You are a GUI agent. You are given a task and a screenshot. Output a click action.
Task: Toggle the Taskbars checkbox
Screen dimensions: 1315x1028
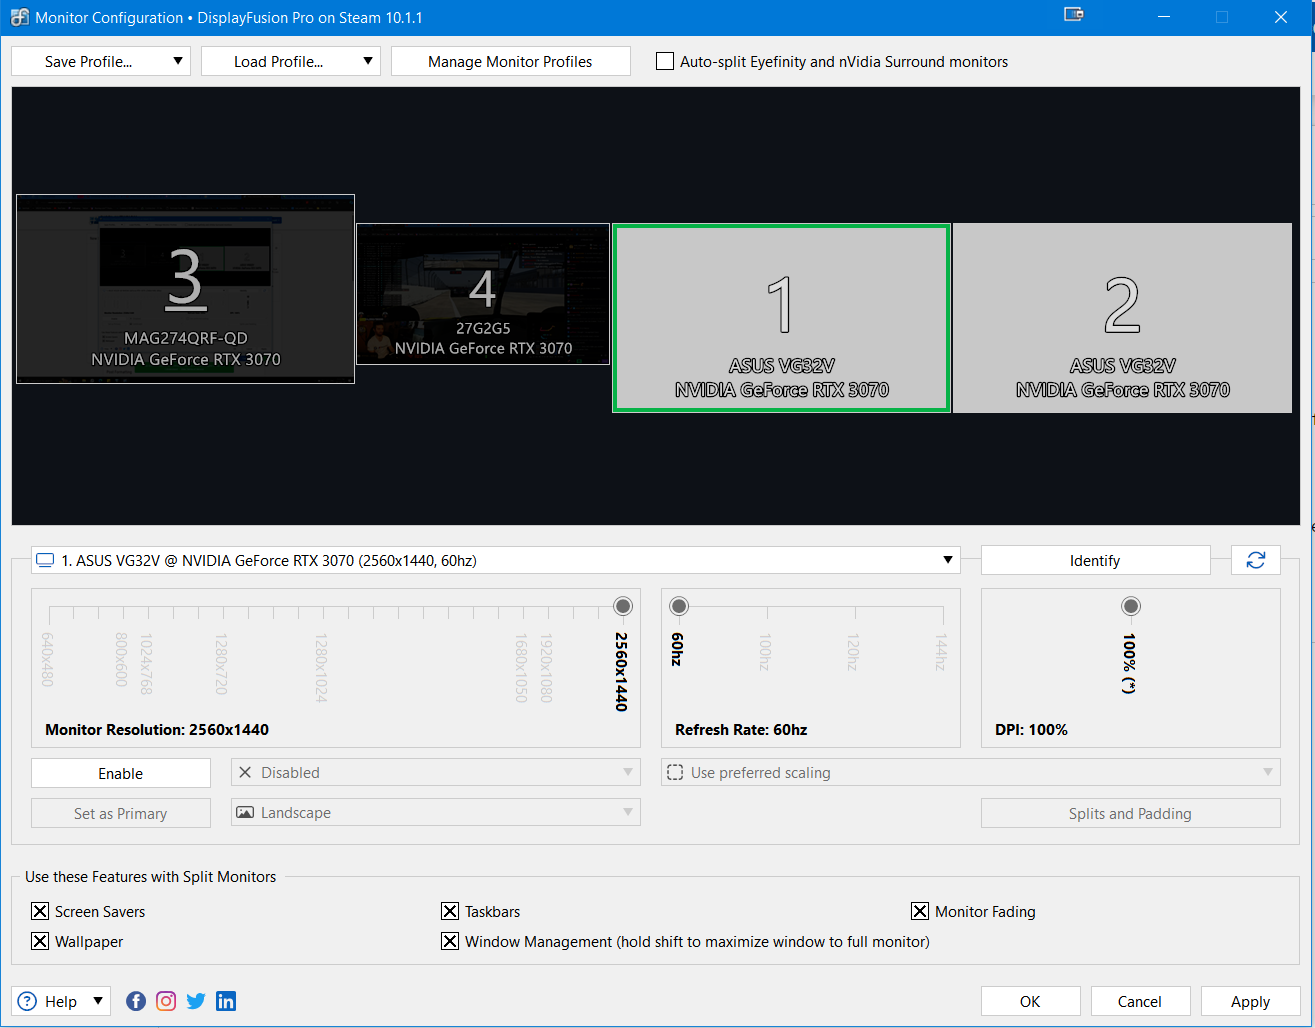click(450, 911)
